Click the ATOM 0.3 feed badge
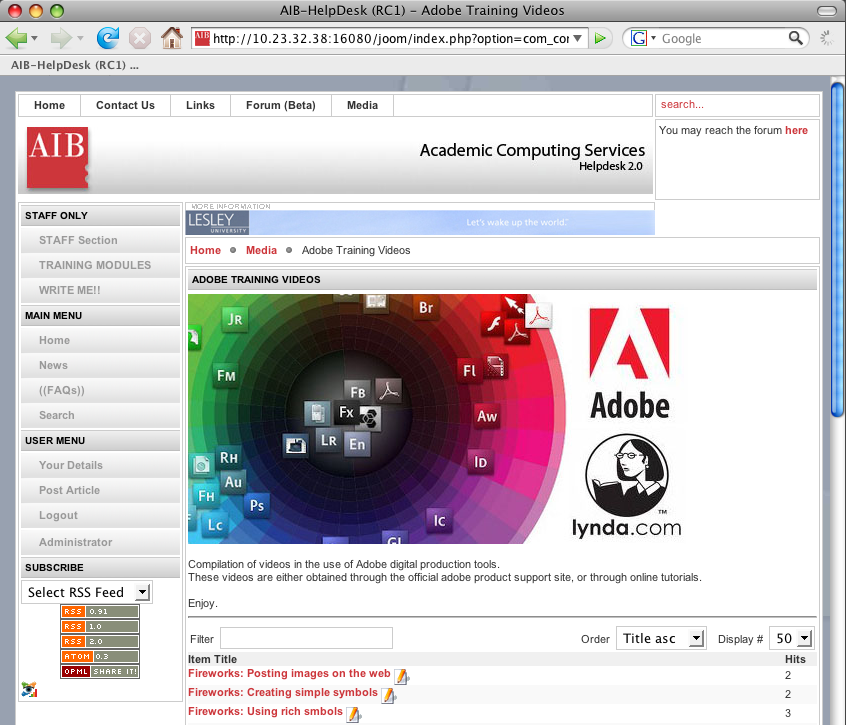Image resolution: width=846 pixels, height=725 pixels. point(99,656)
